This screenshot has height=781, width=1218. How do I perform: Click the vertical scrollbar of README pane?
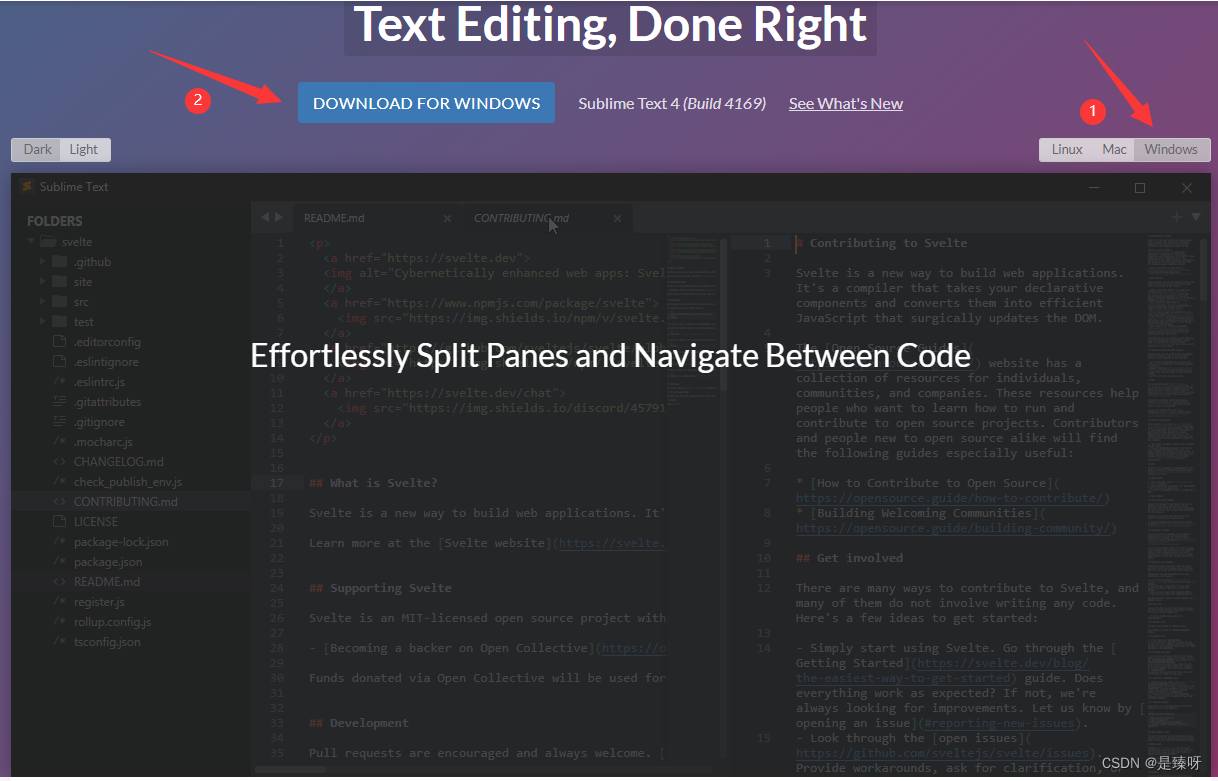(x=724, y=315)
